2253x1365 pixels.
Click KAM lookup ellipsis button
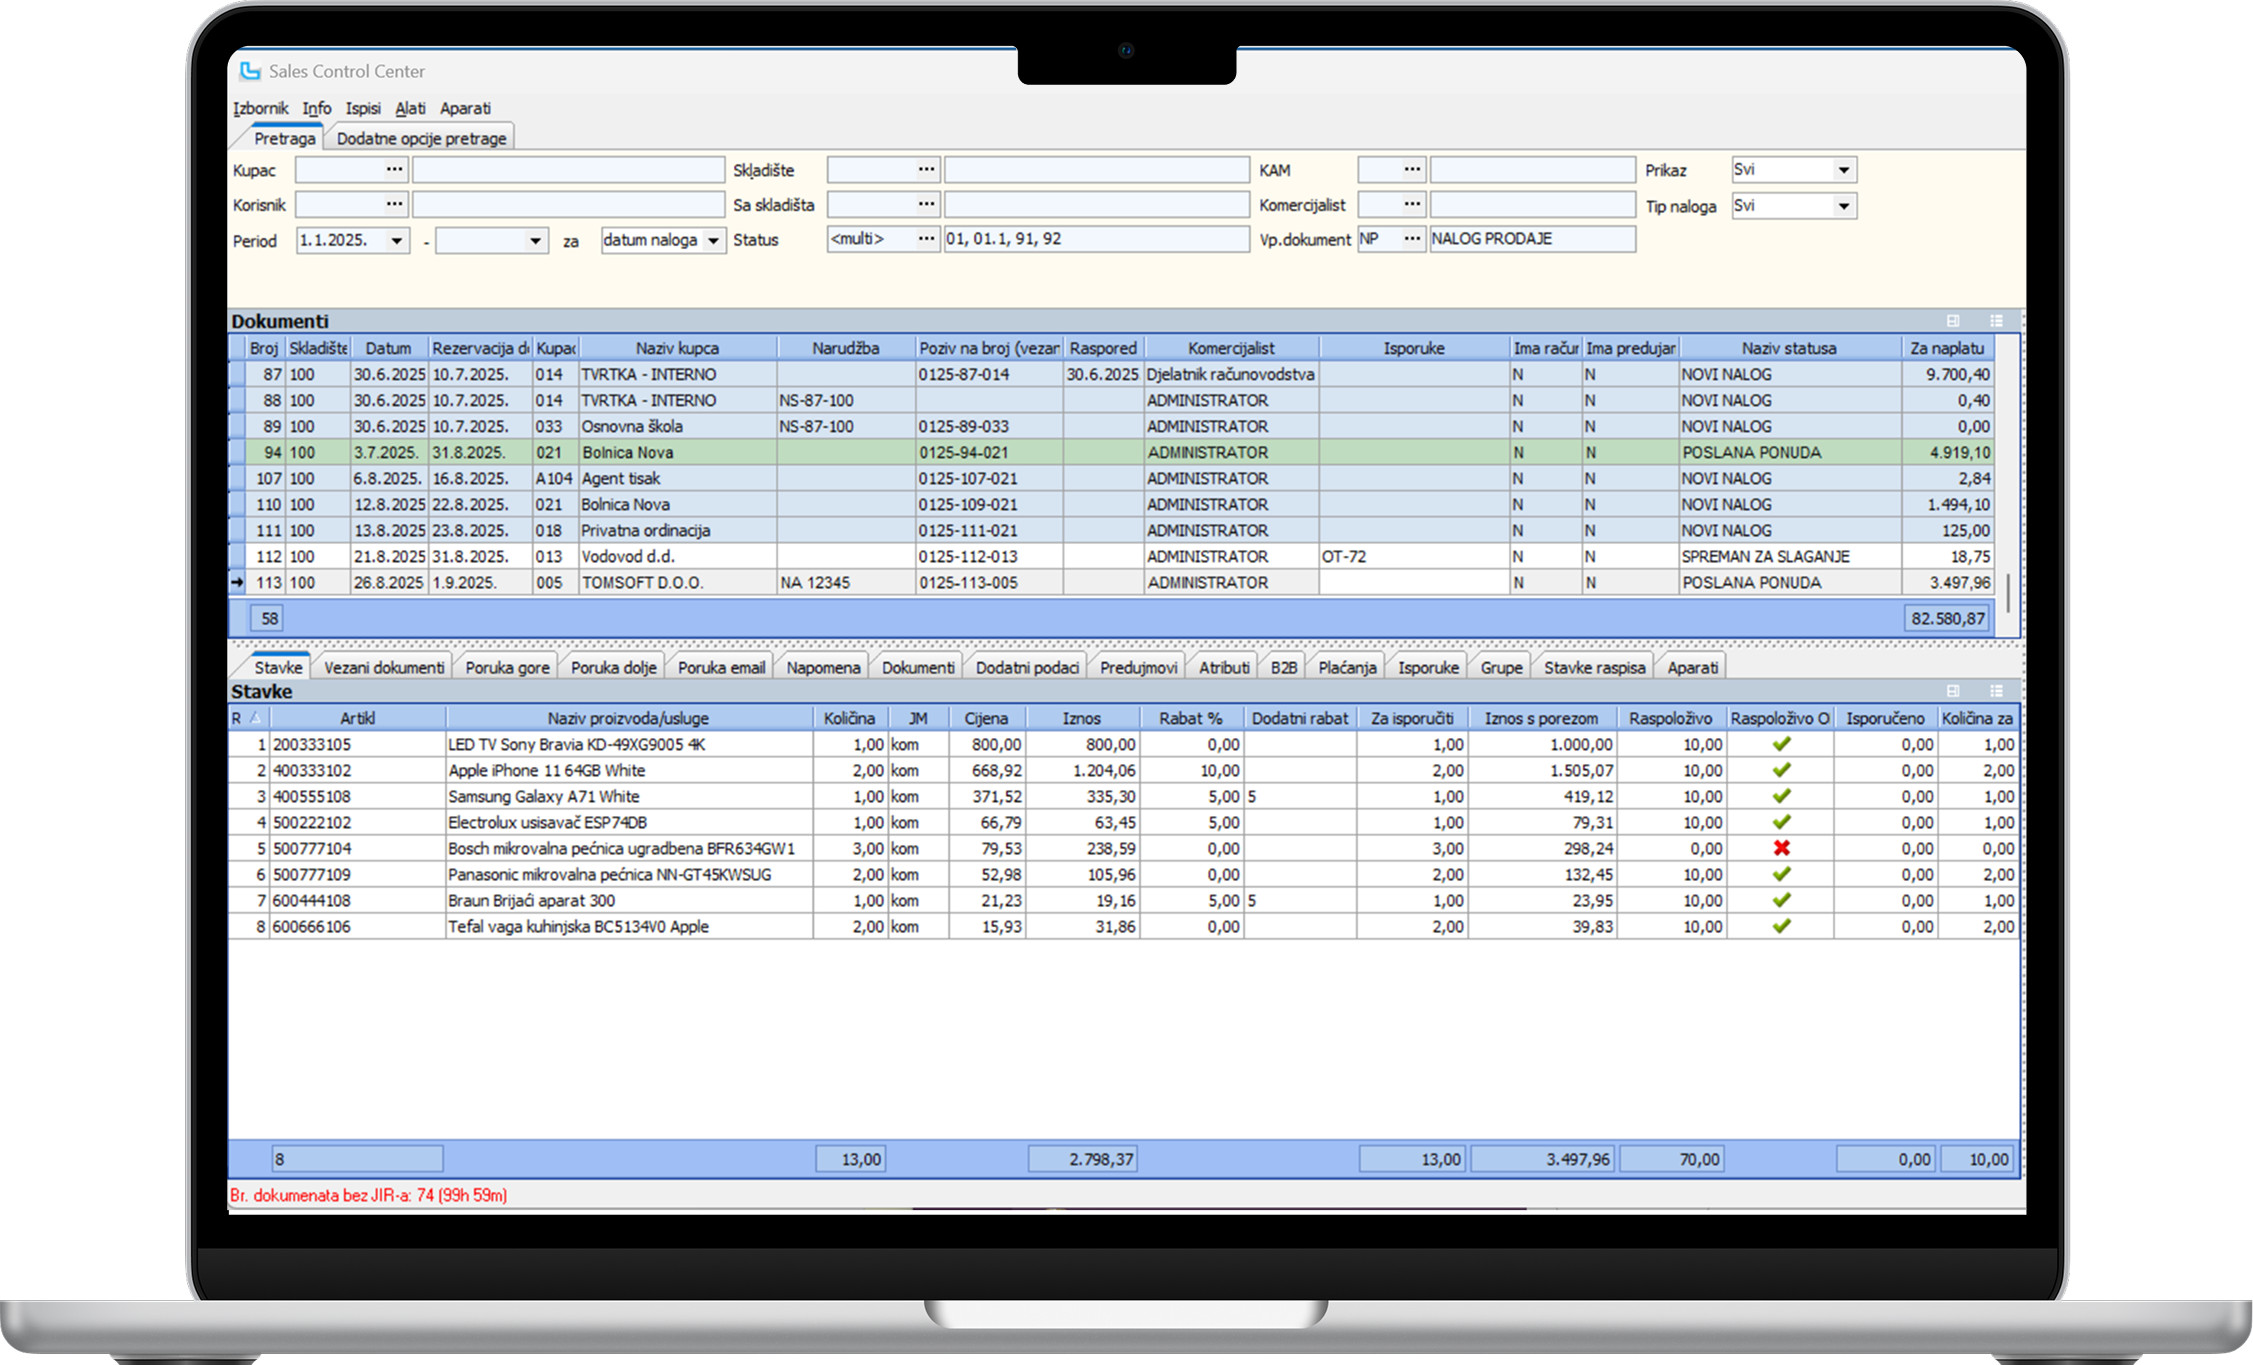pos(1411,170)
